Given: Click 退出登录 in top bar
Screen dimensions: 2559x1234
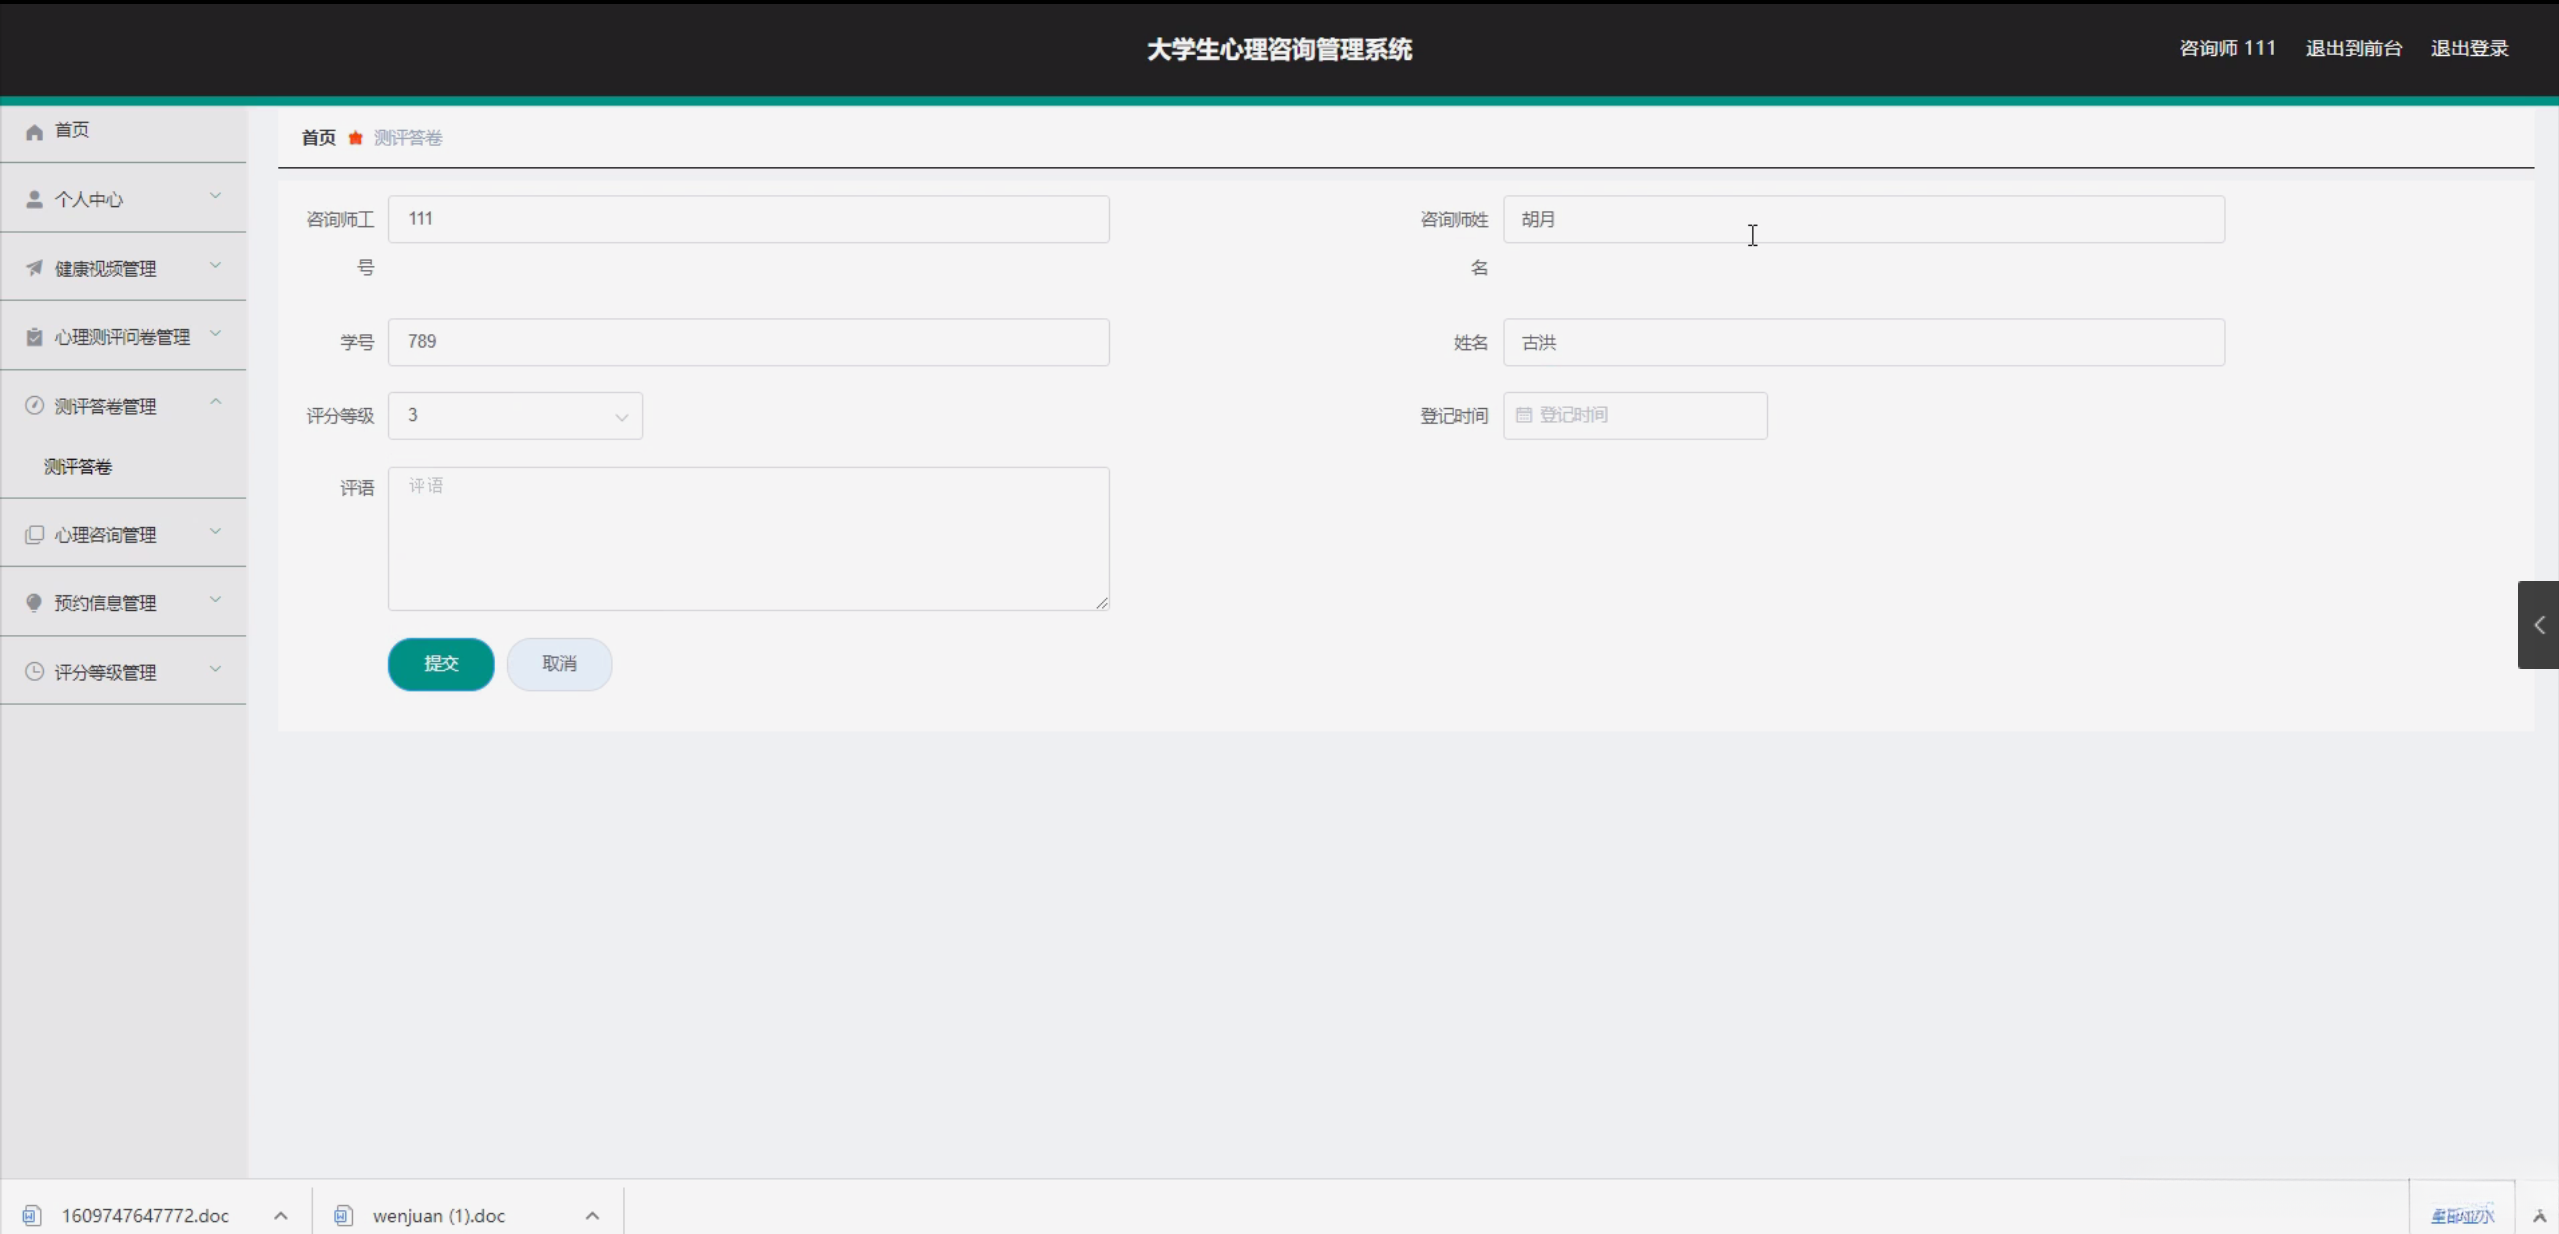Looking at the screenshot, I should tap(2469, 48).
